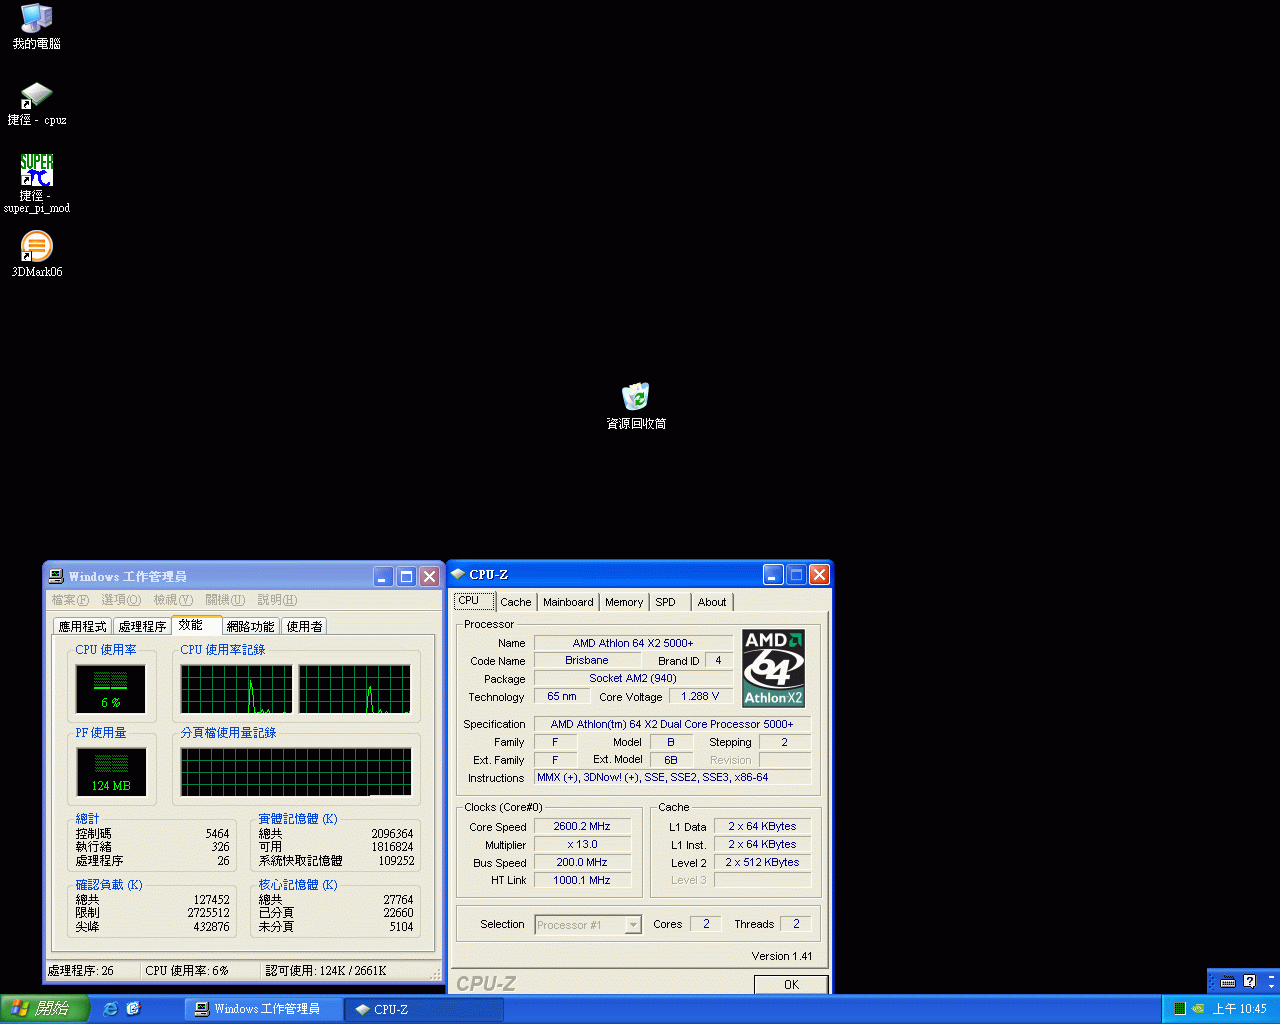1280x1024 pixels.
Task: Switch to the Memory tab in CPU-Z
Action: (x=624, y=602)
